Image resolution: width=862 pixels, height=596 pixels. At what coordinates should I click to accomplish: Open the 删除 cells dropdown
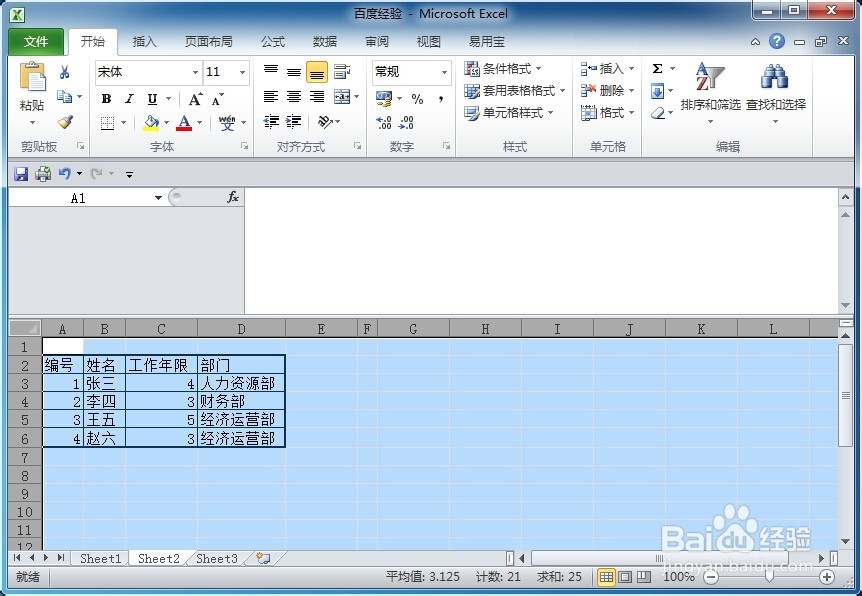pos(607,91)
